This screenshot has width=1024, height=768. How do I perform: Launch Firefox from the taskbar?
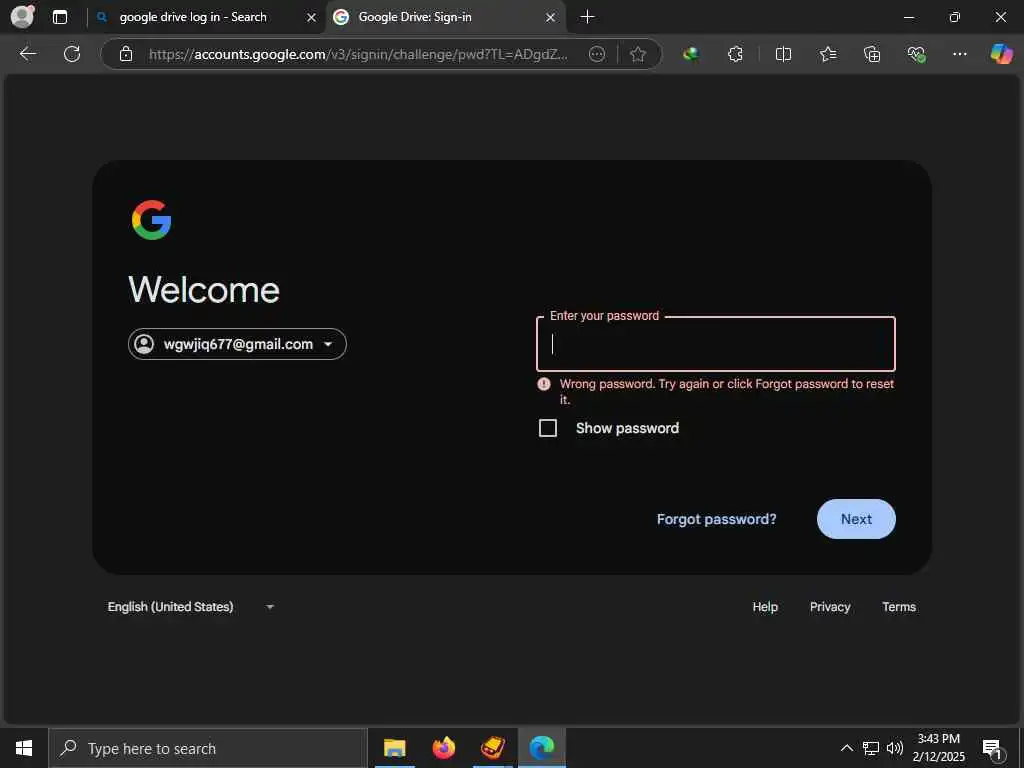pos(444,748)
